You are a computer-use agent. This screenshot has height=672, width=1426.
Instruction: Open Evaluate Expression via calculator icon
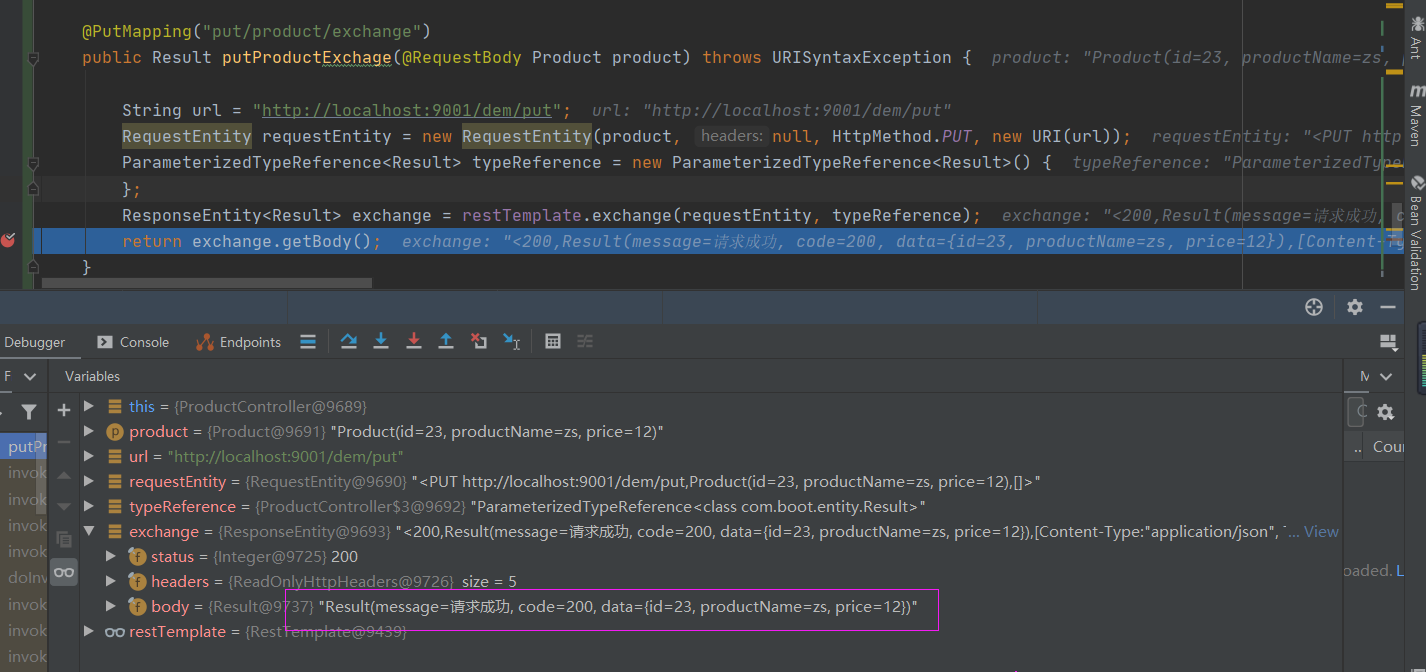coord(552,342)
